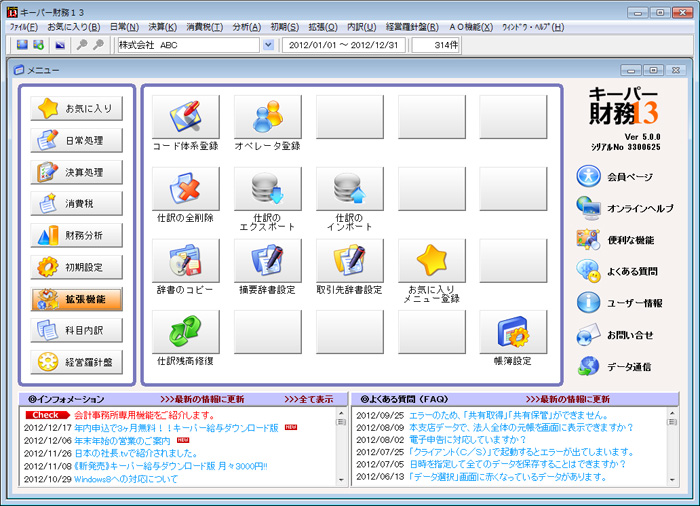700x506 pixels.
Task: Open 年末年始の営業のご案内 link
Action: point(122,441)
